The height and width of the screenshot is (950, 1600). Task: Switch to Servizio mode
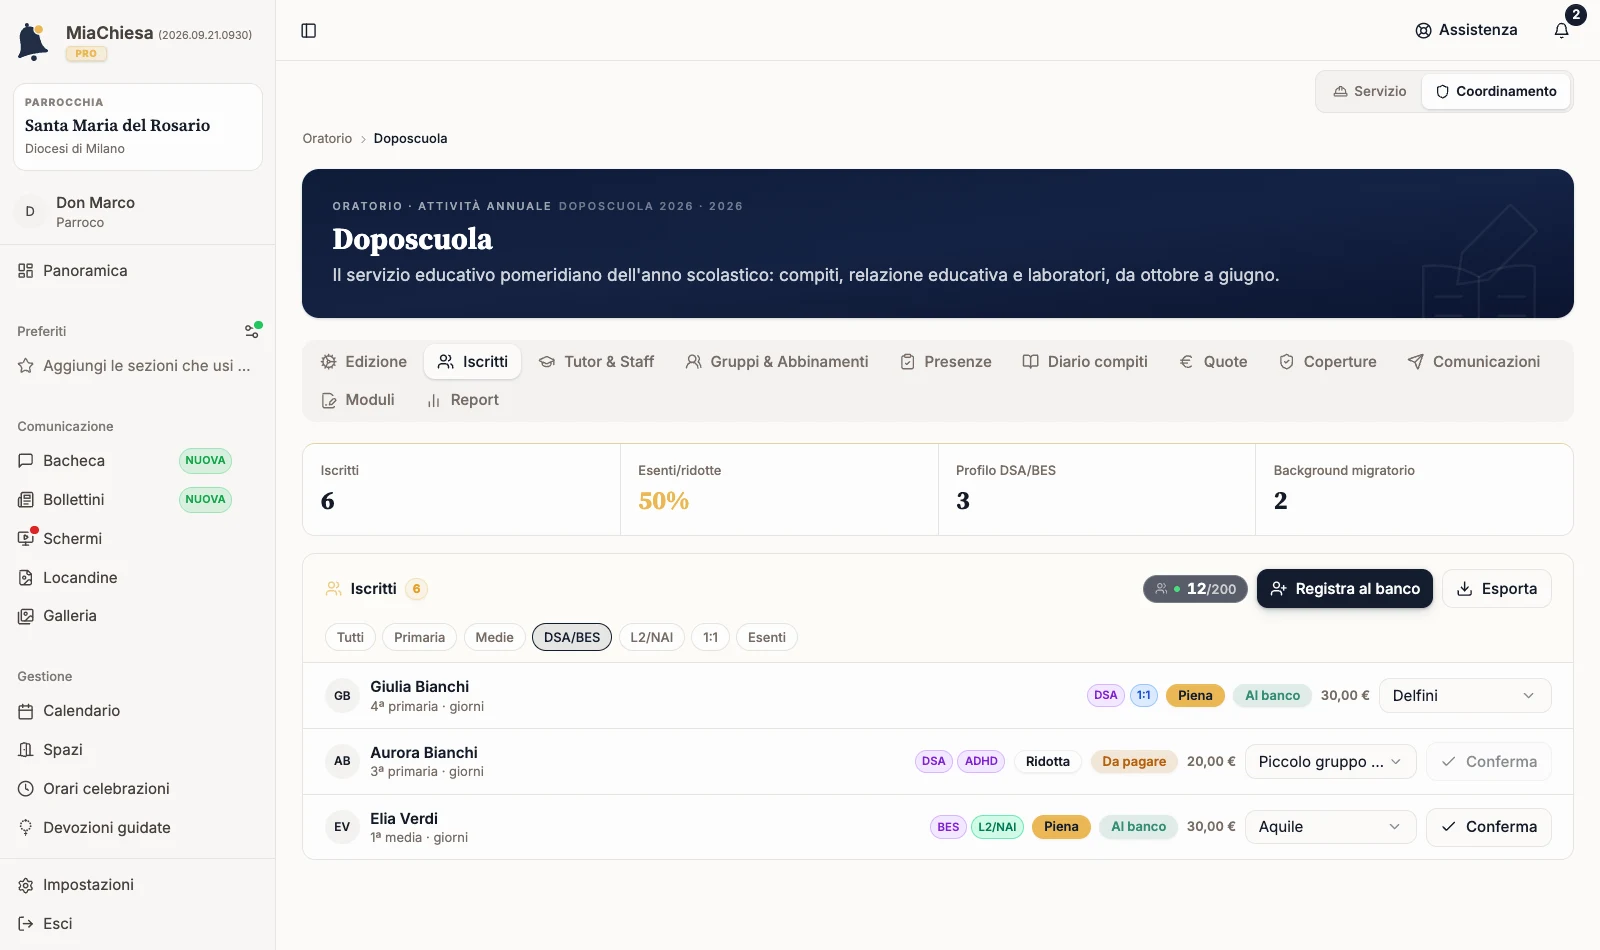click(1370, 91)
